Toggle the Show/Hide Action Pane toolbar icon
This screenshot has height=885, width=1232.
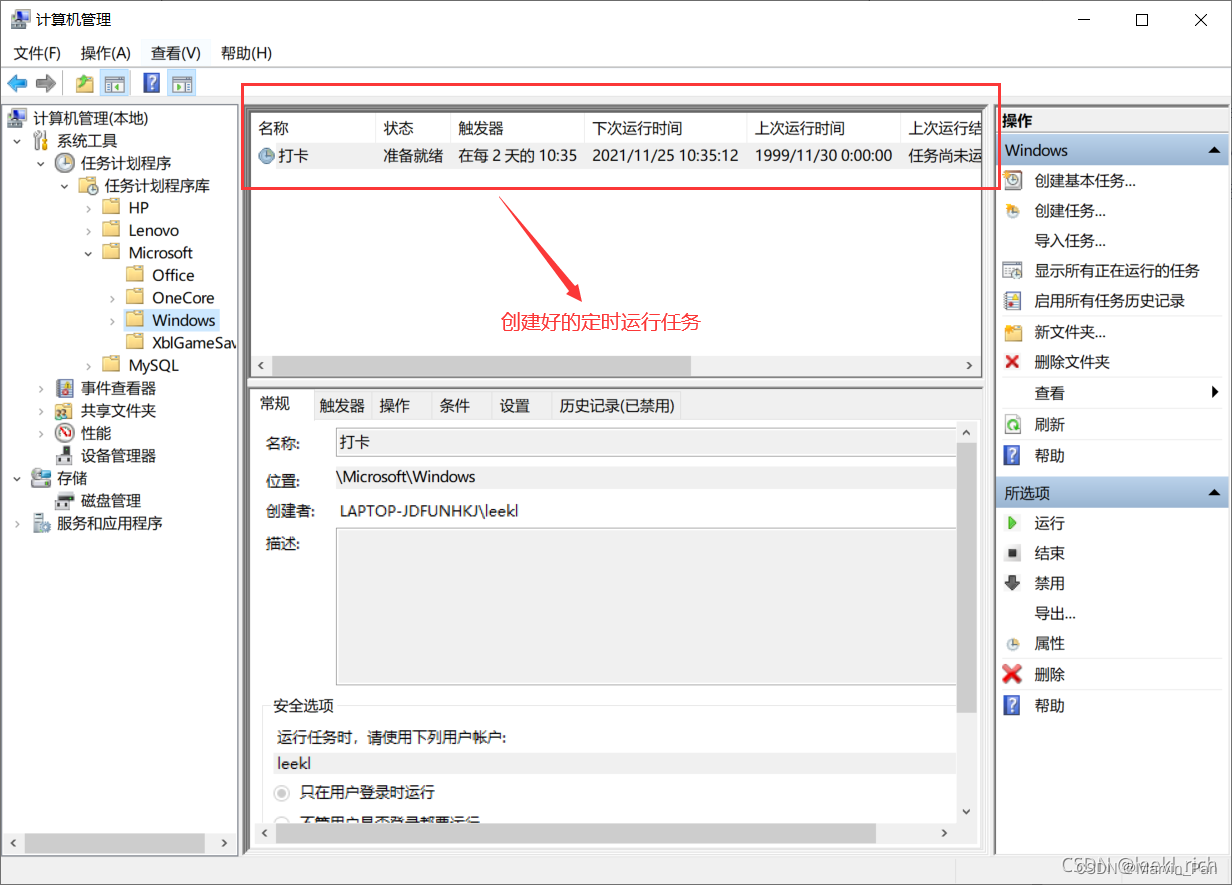pyautogui.click(x=182, y=83)
